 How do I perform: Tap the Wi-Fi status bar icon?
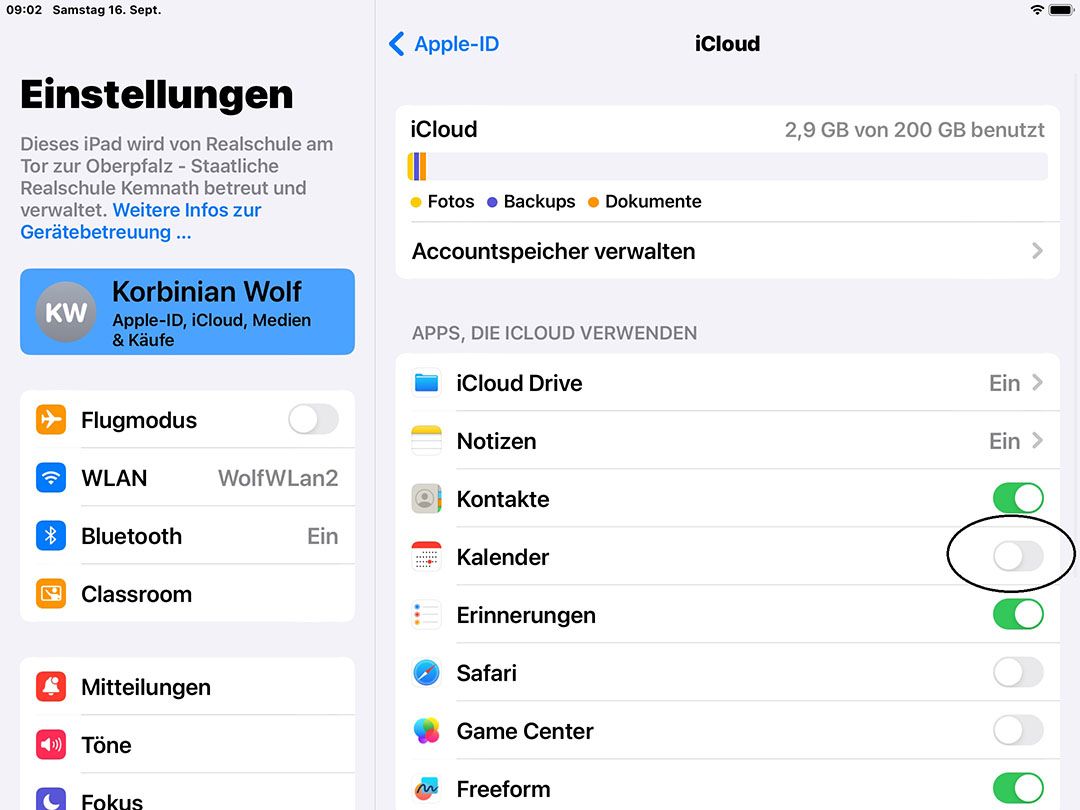point(1037,10)
